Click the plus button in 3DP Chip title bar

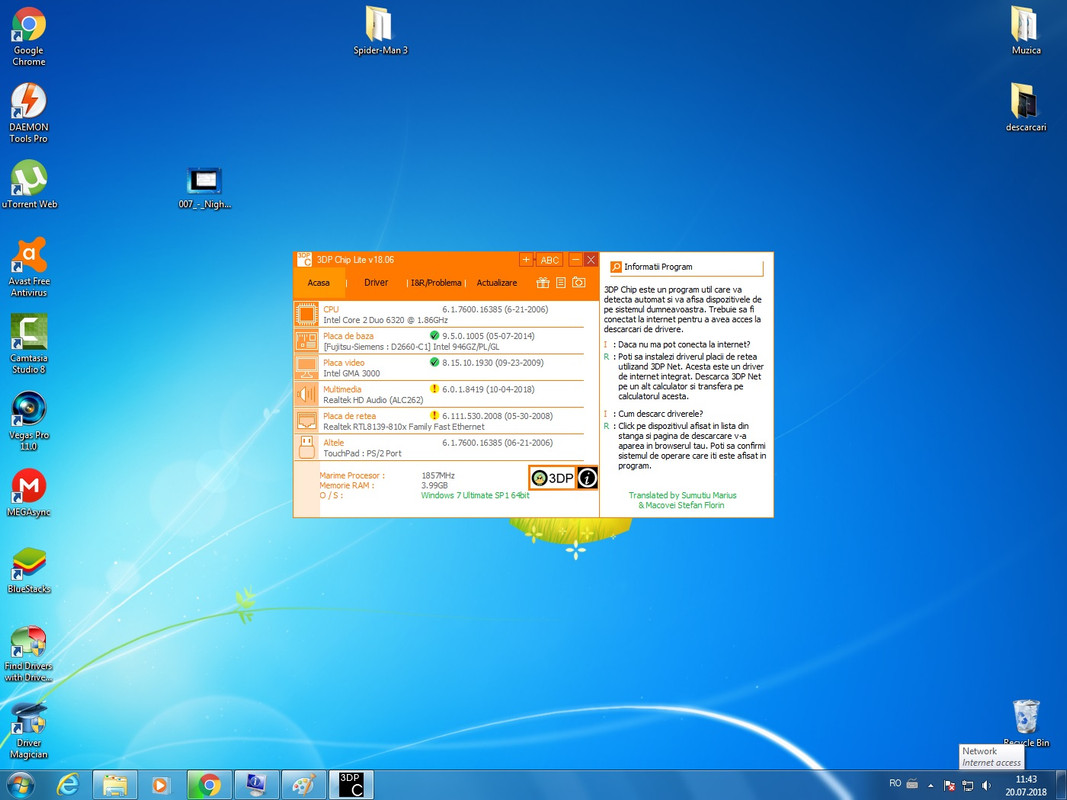pos(526,259)
